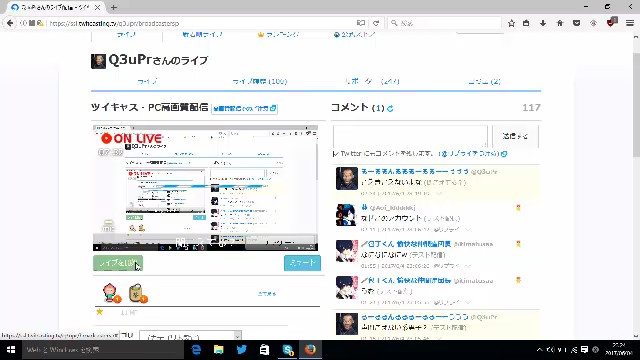Focus the Windows taskbar search box
The width and height of the screenshot is (640, 360).
[x=103, y=350]
